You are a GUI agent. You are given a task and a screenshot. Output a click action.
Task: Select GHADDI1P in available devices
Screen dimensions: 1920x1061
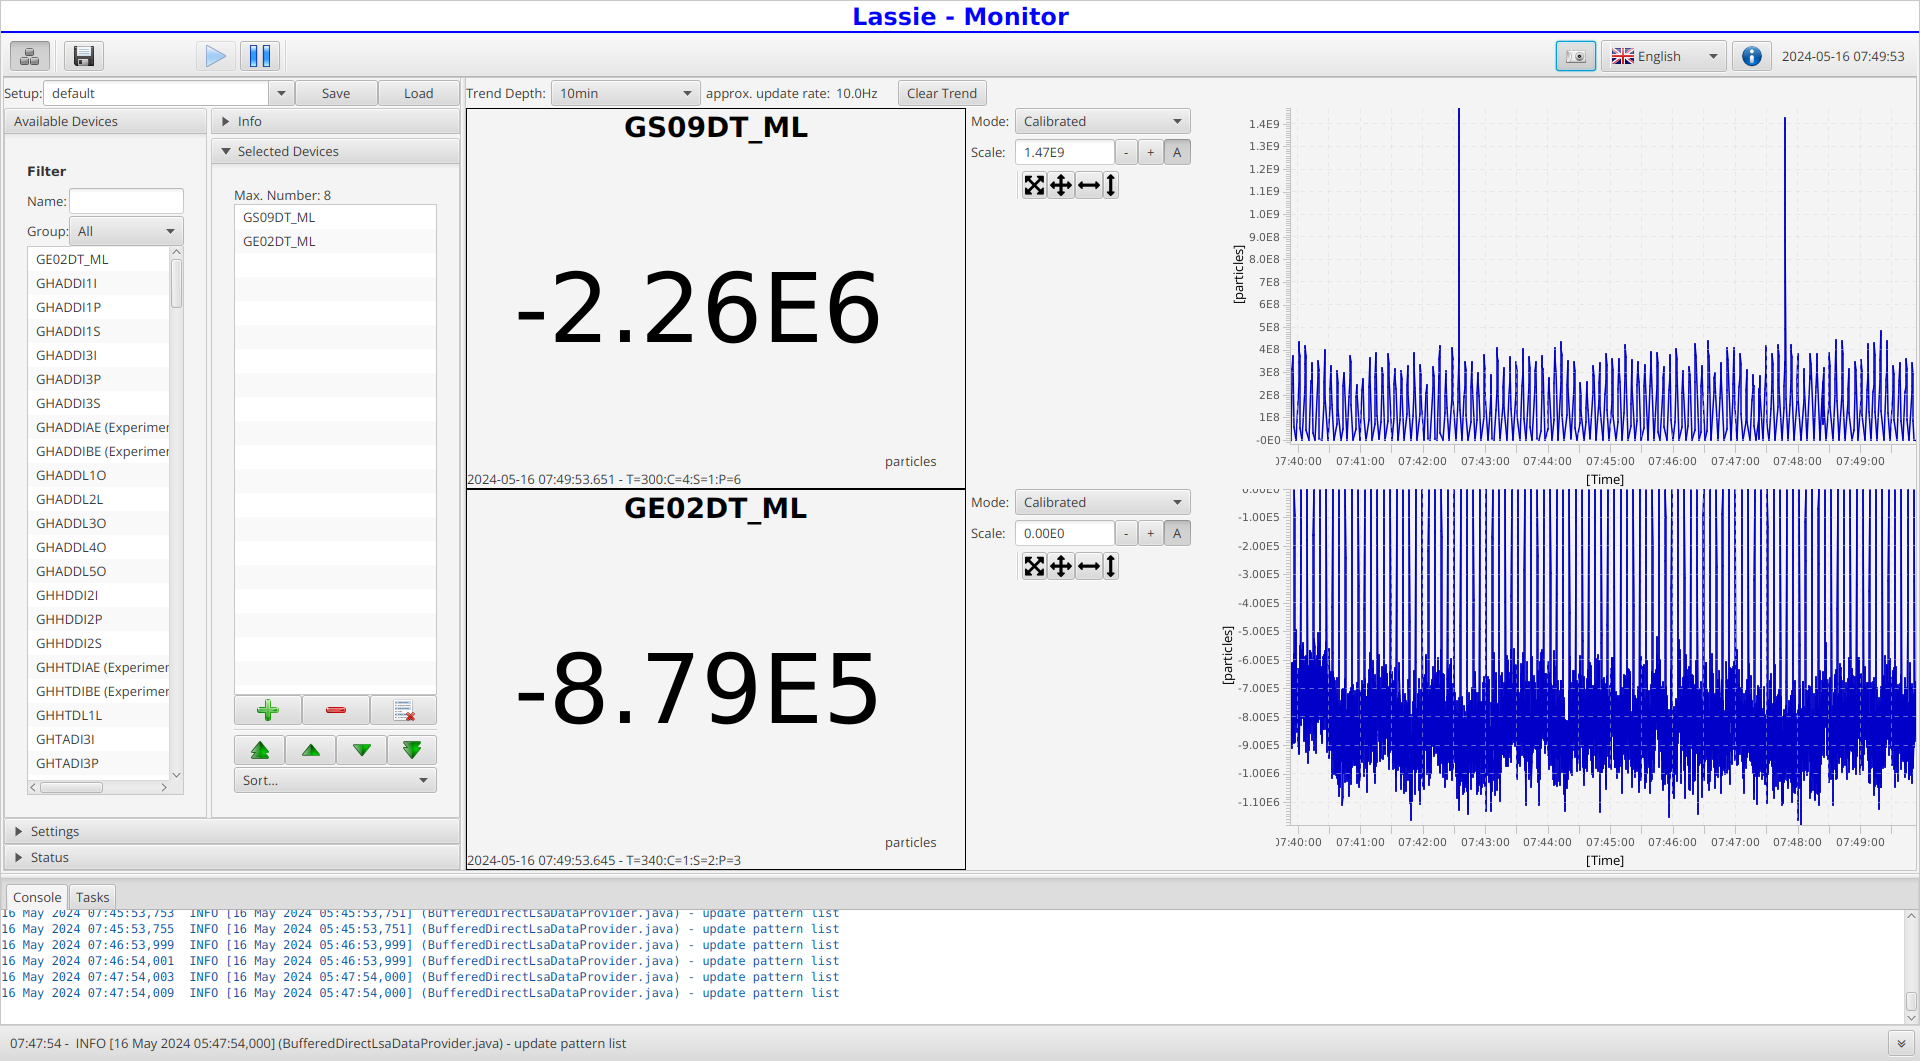coord(99,307)
